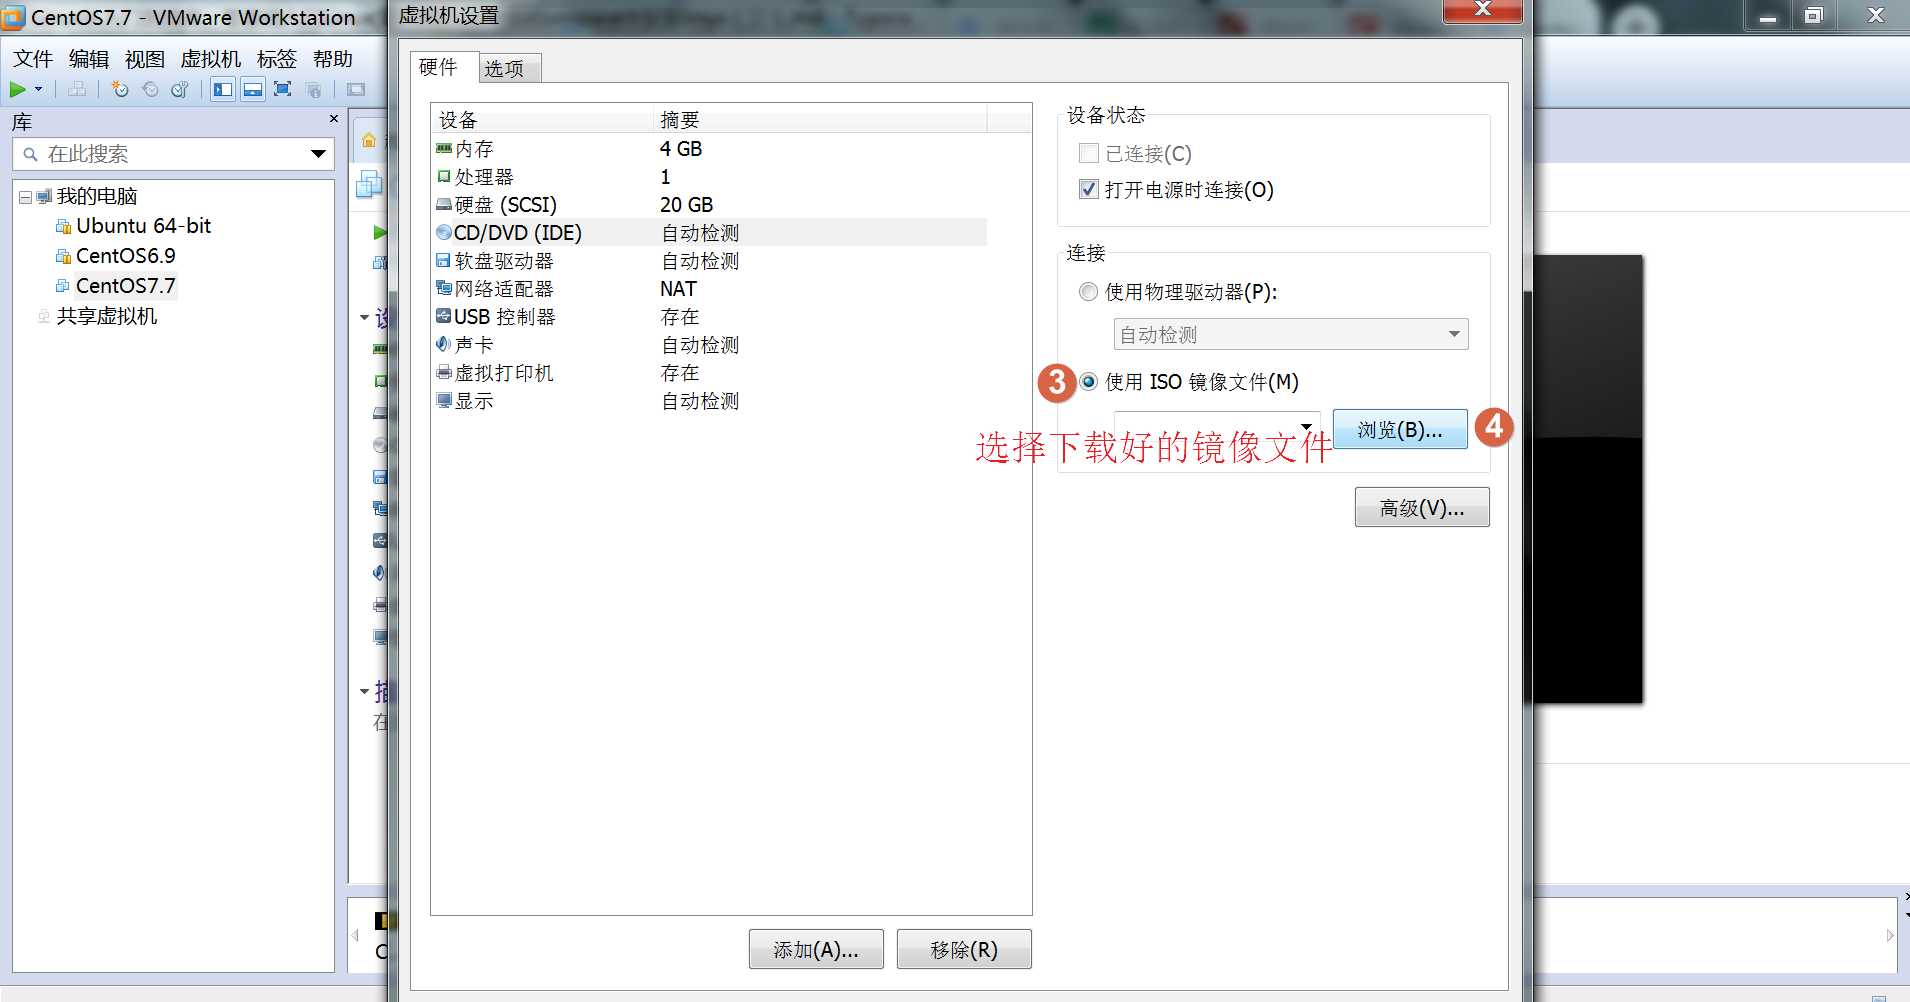Click the 浏览(B)... button

coord(1400,430)
